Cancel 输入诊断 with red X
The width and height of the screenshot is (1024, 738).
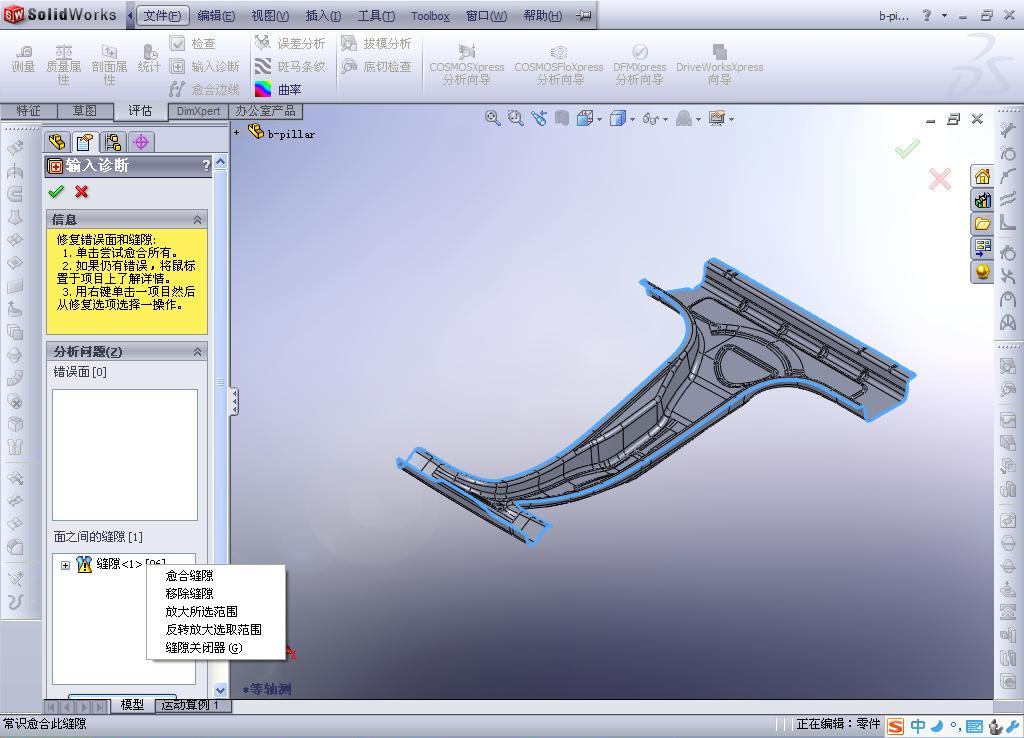tap(81, 191)
